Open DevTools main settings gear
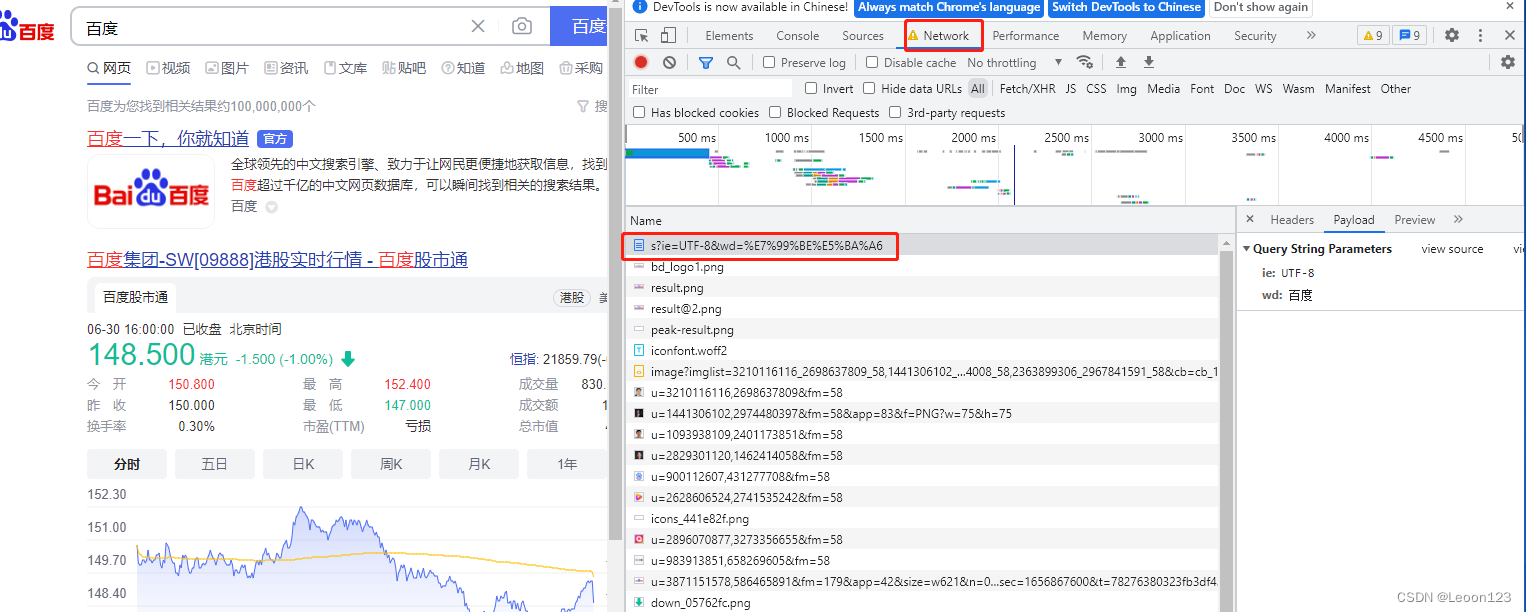This screenshot has width=1526, height=612. [1452, 35]
